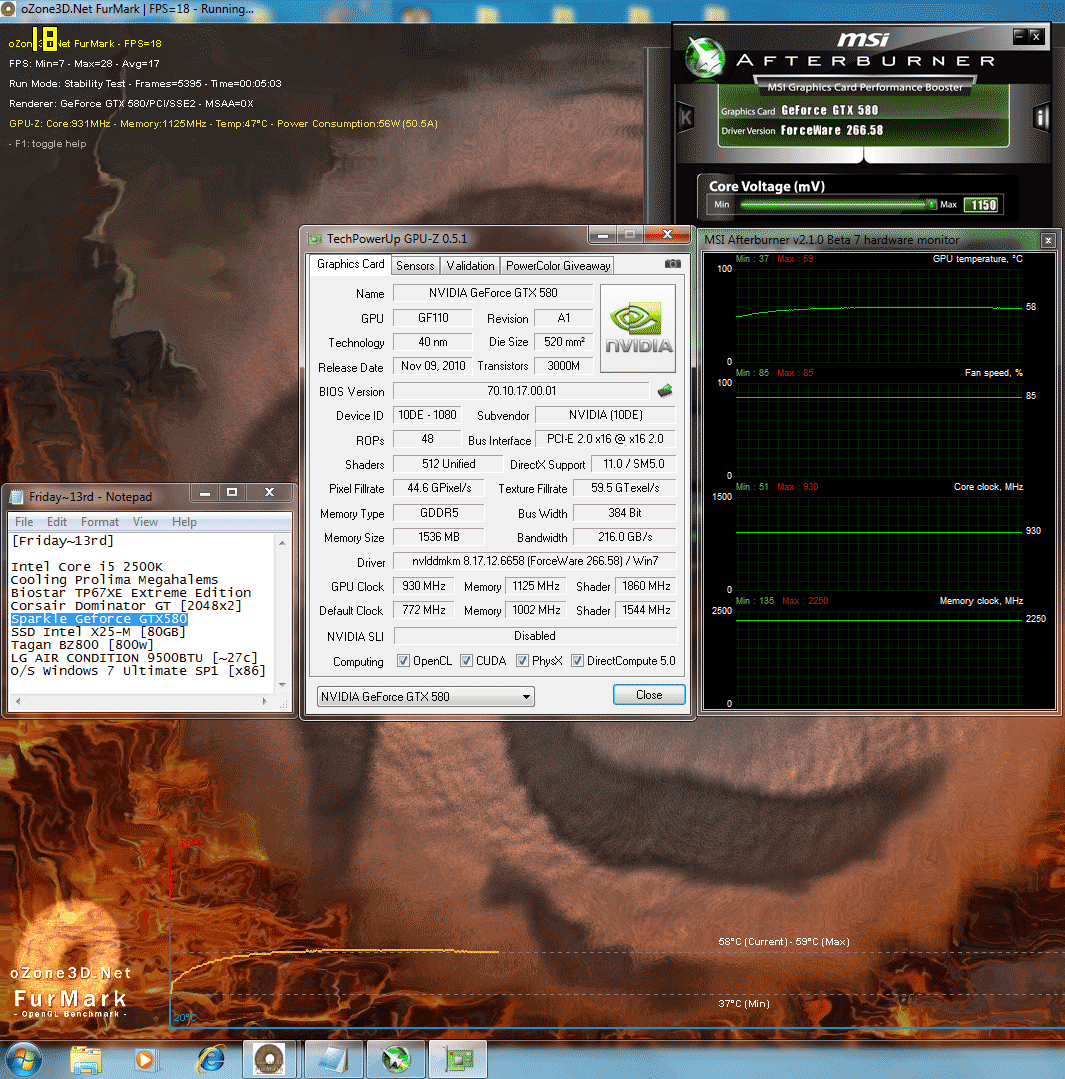Launch Internet Explorer from taskbar
1065x1079 pixels.
pyautogui.click(x=211, y=1059)
